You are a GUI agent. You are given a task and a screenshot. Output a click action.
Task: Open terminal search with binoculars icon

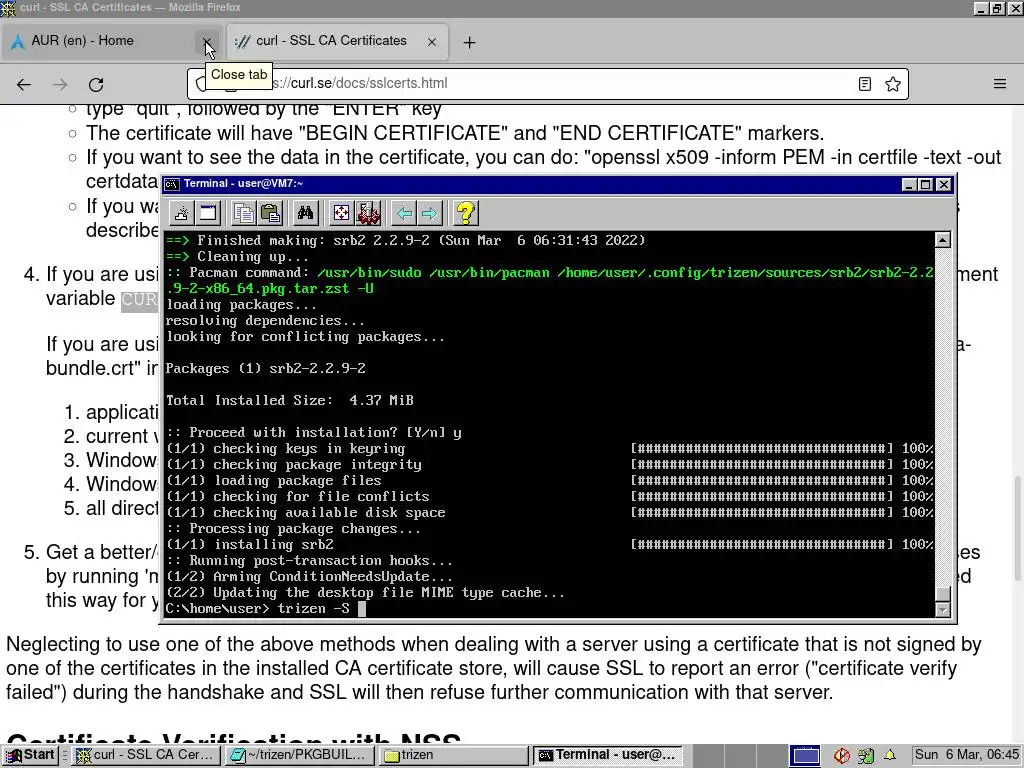[x=305, y=213]
